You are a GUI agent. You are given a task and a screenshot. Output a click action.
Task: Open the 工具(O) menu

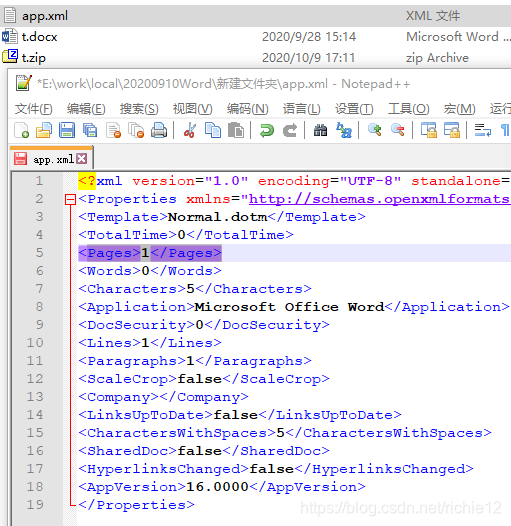[408, 109]
